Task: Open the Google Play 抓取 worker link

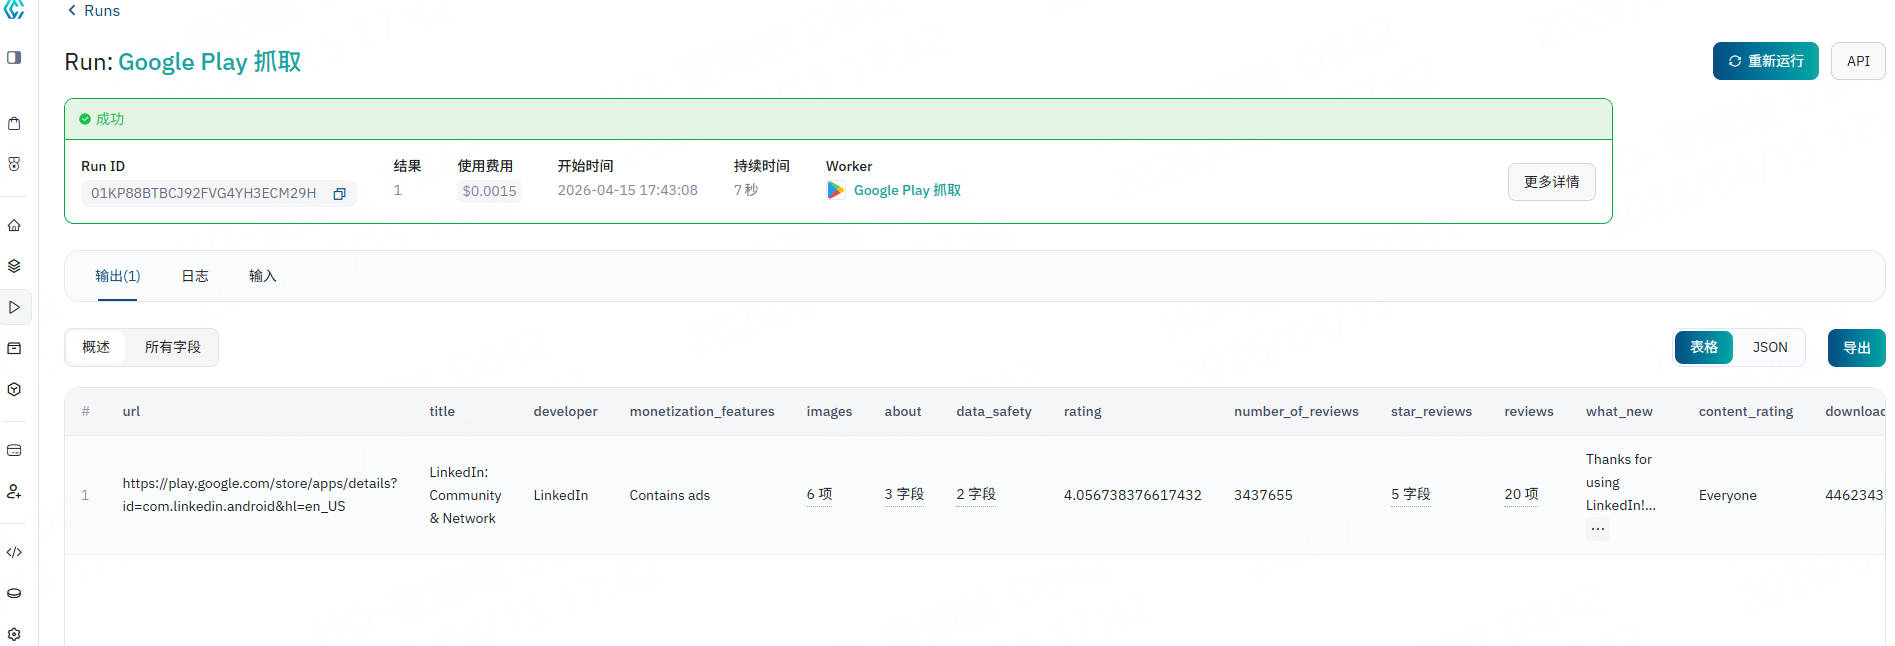Action: (x=906, y=191)
